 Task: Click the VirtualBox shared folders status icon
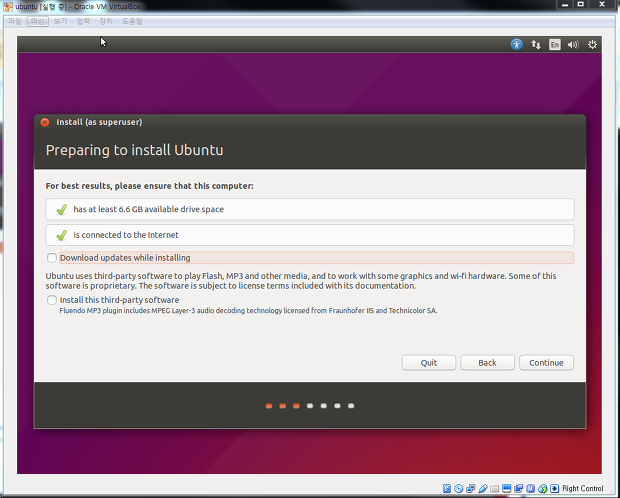pos(495,489)
